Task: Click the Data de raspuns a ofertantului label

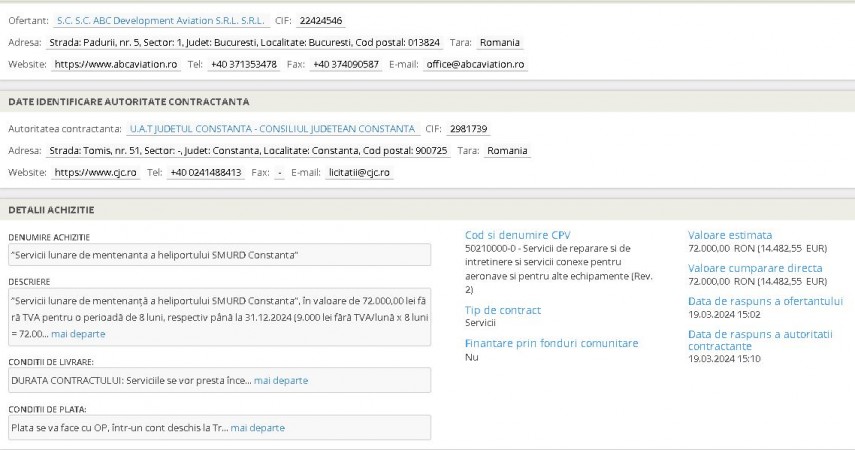Action: coord(765,301)
